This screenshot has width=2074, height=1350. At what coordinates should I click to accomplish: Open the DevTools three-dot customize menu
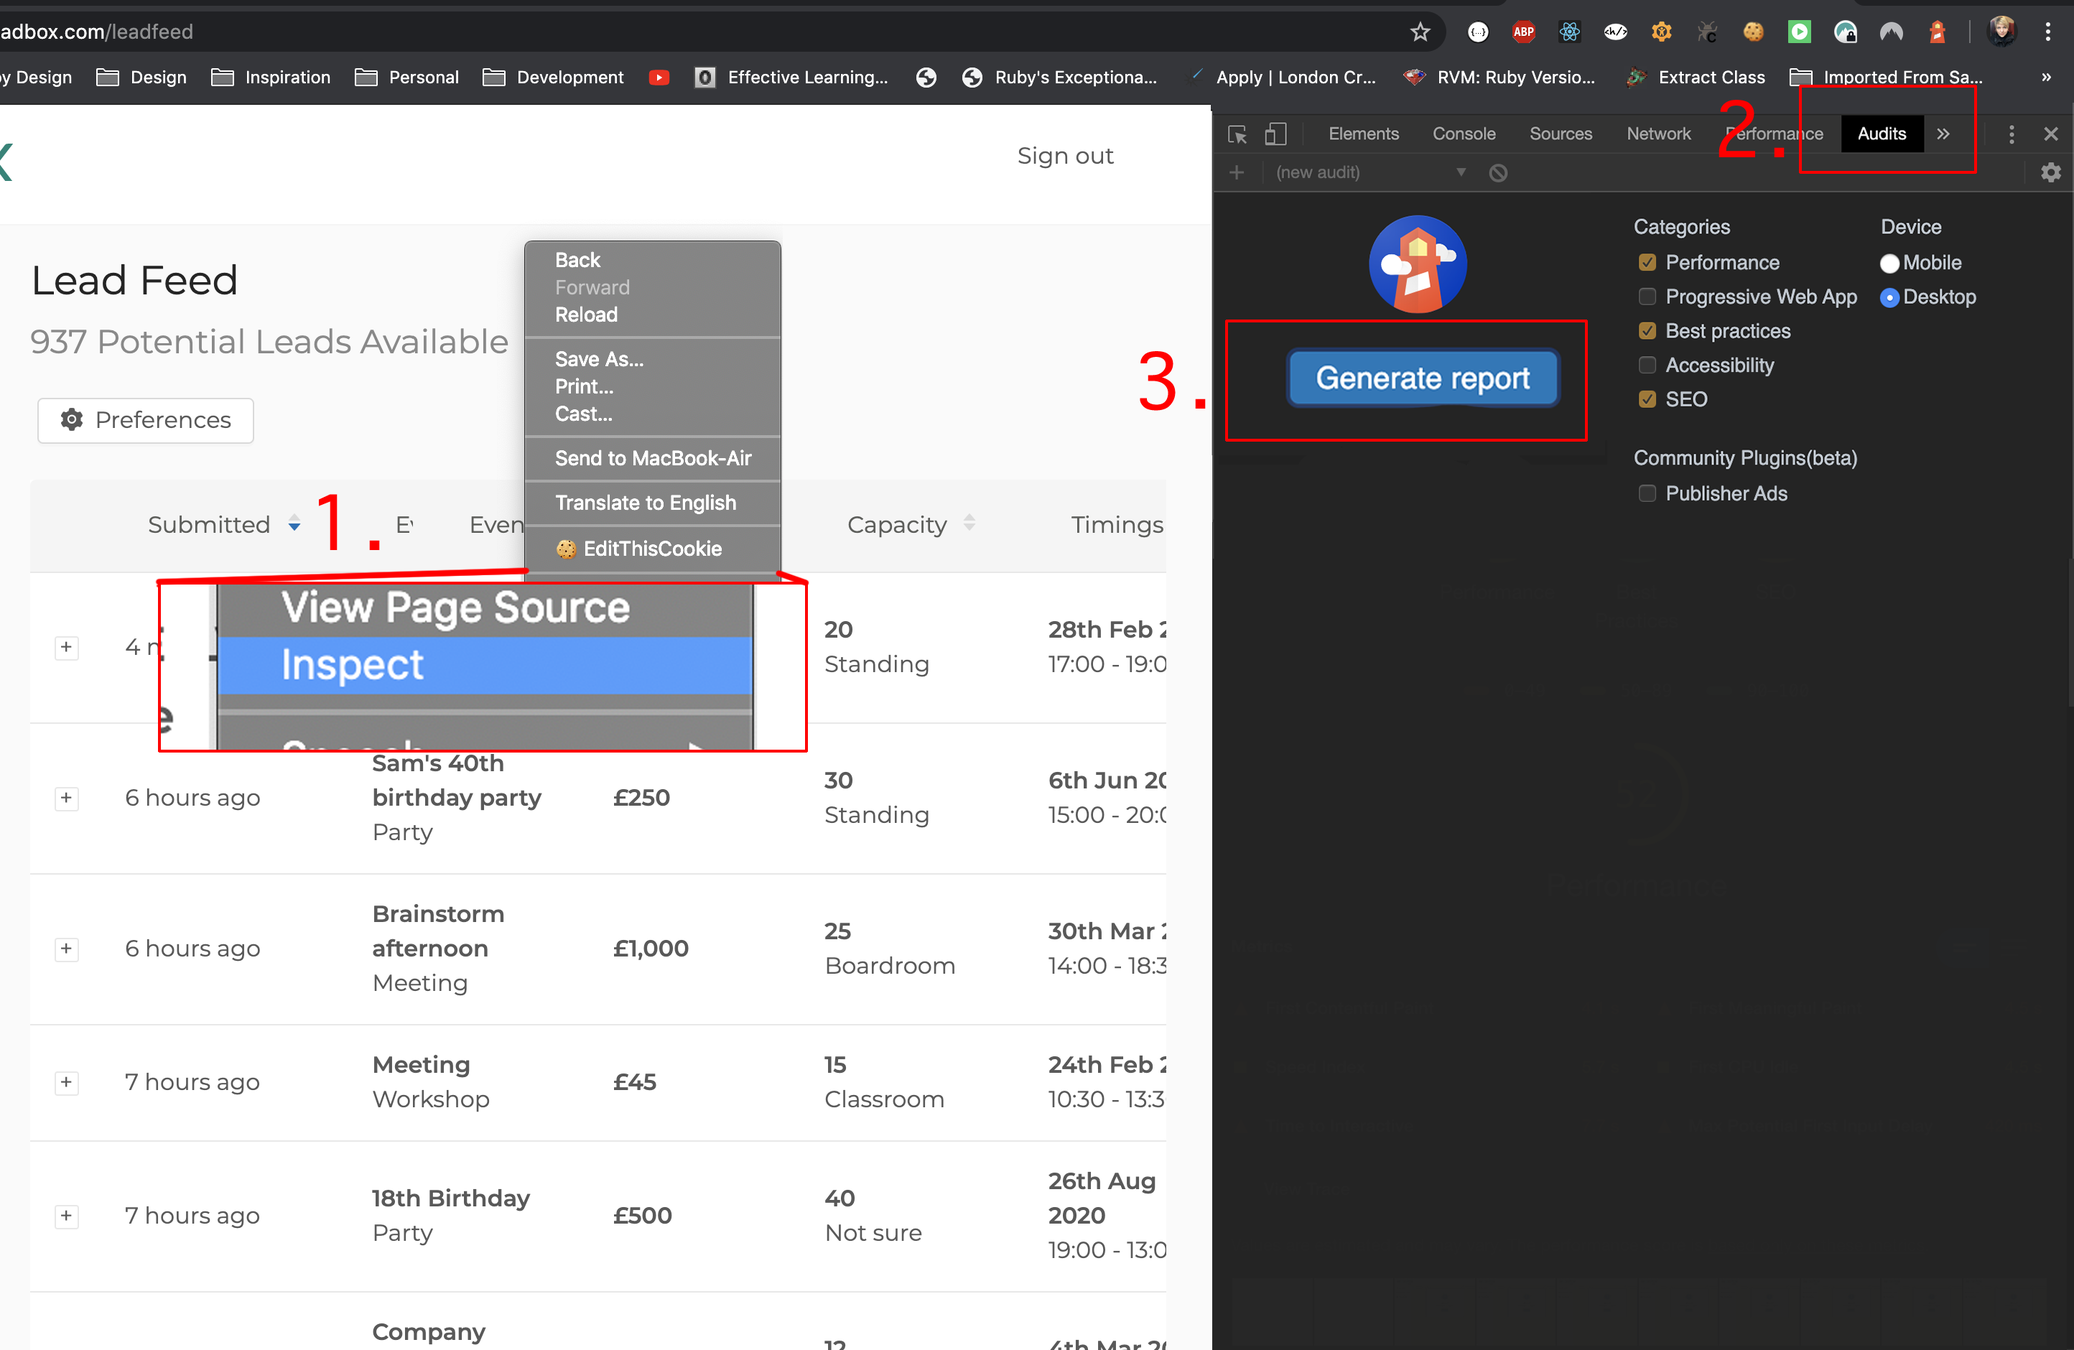click(x=2011, y=134)
